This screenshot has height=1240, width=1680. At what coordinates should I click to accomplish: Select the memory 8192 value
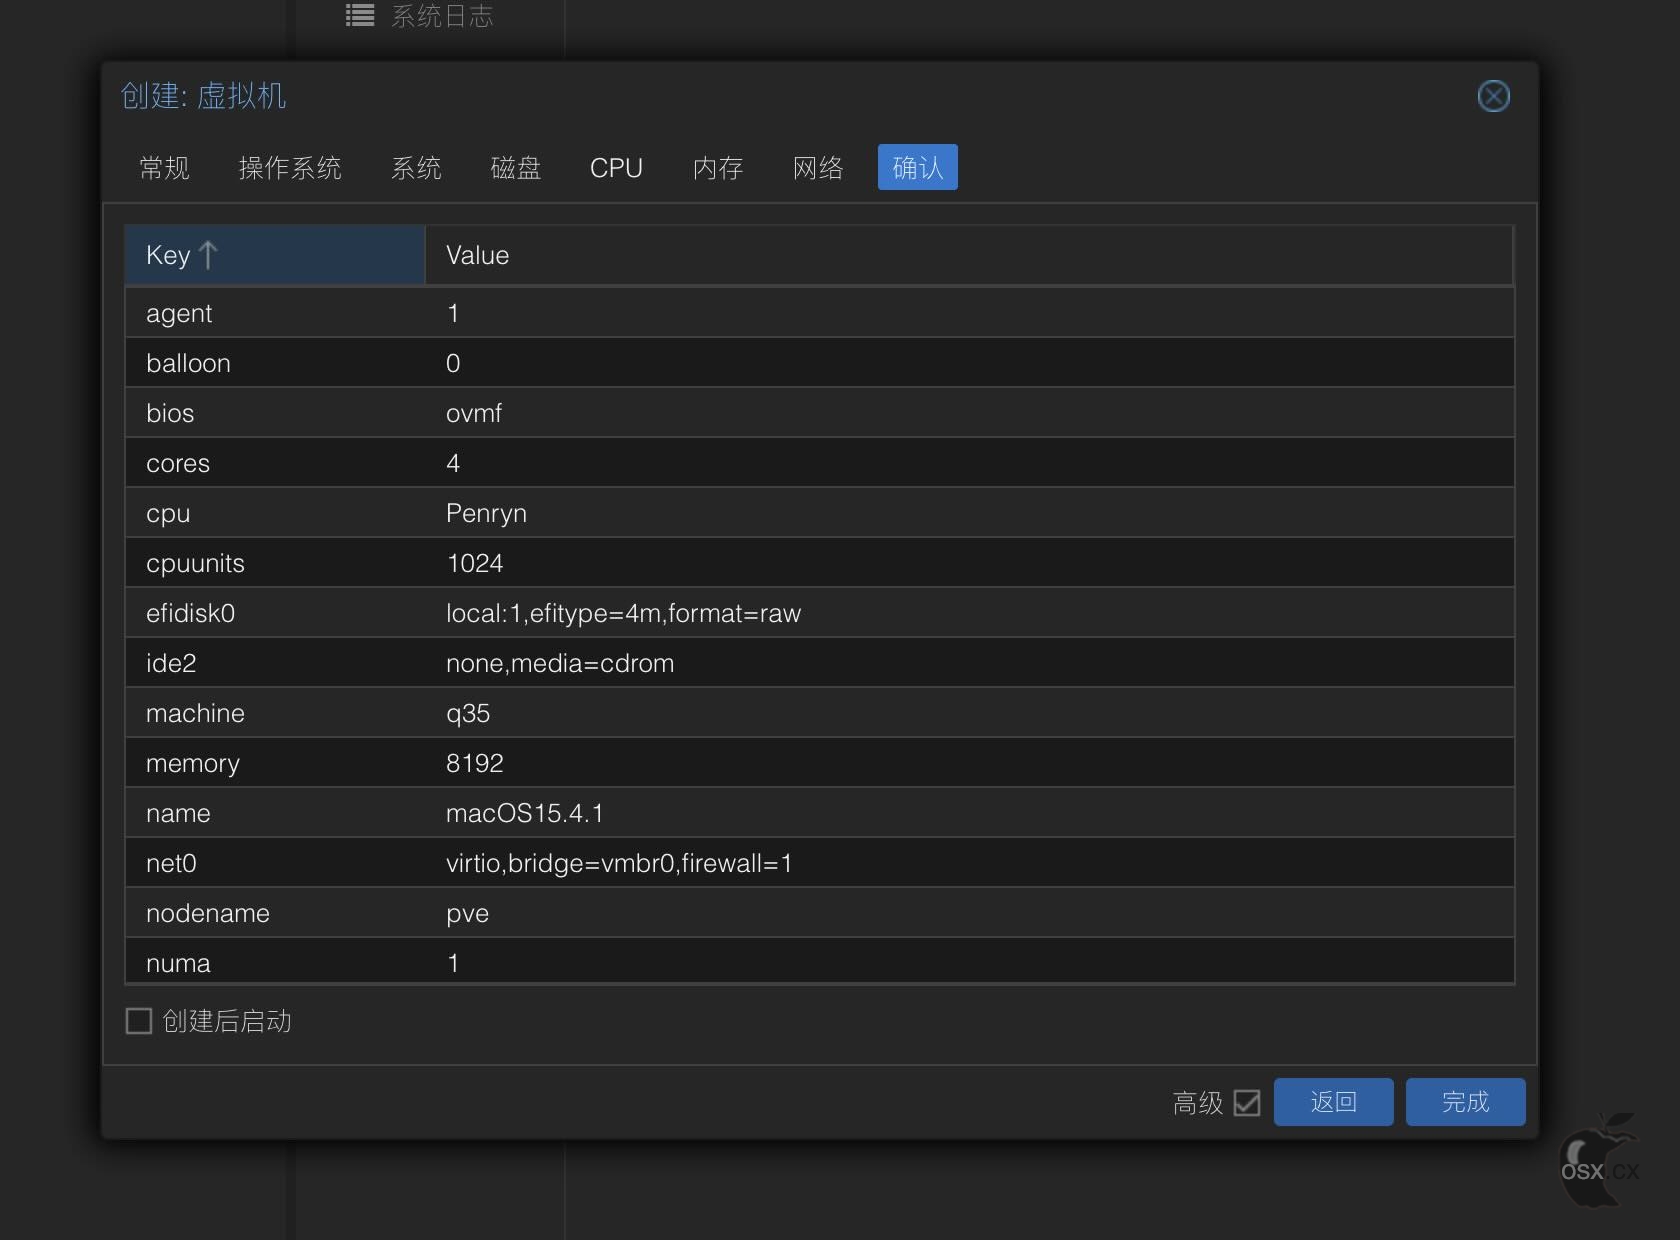tap(475, 763)
